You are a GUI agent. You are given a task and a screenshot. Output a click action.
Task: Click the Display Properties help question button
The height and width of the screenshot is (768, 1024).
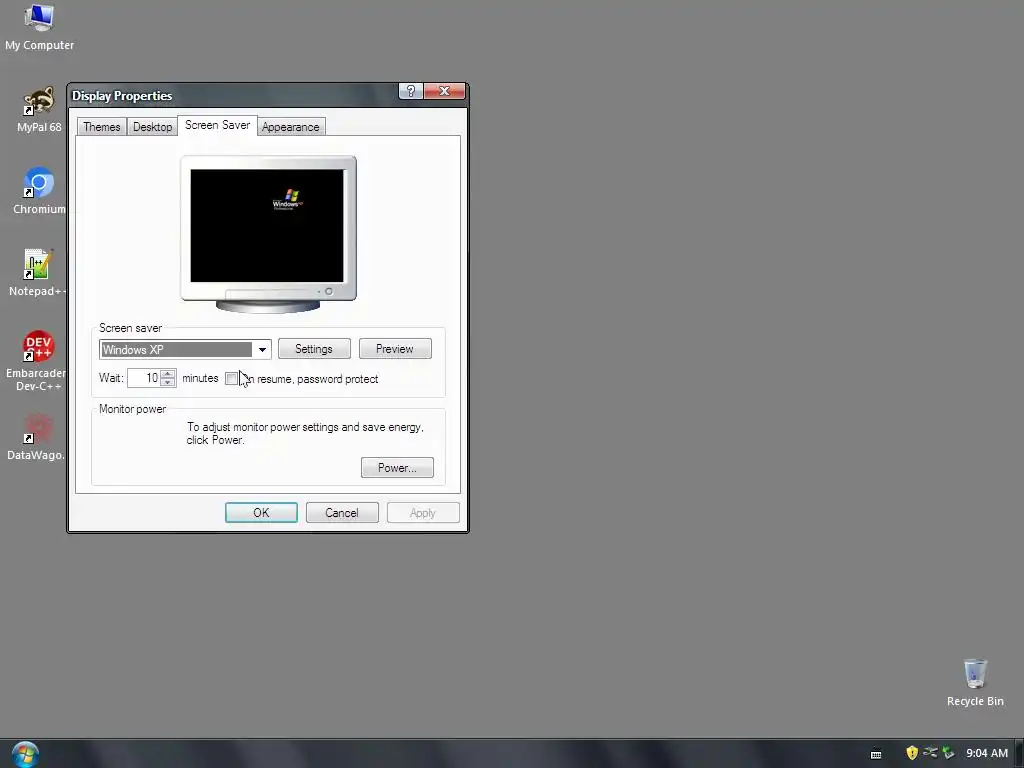coord(411,91)
